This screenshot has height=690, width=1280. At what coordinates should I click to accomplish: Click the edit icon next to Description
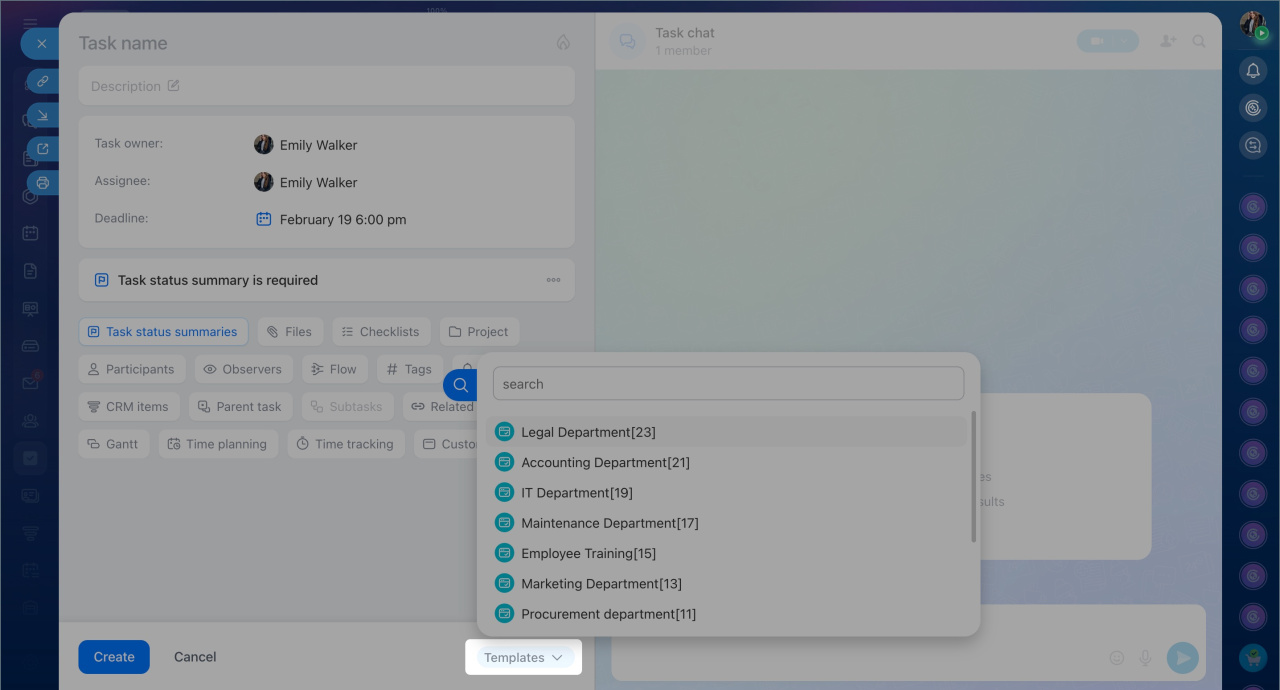point(173,86)
